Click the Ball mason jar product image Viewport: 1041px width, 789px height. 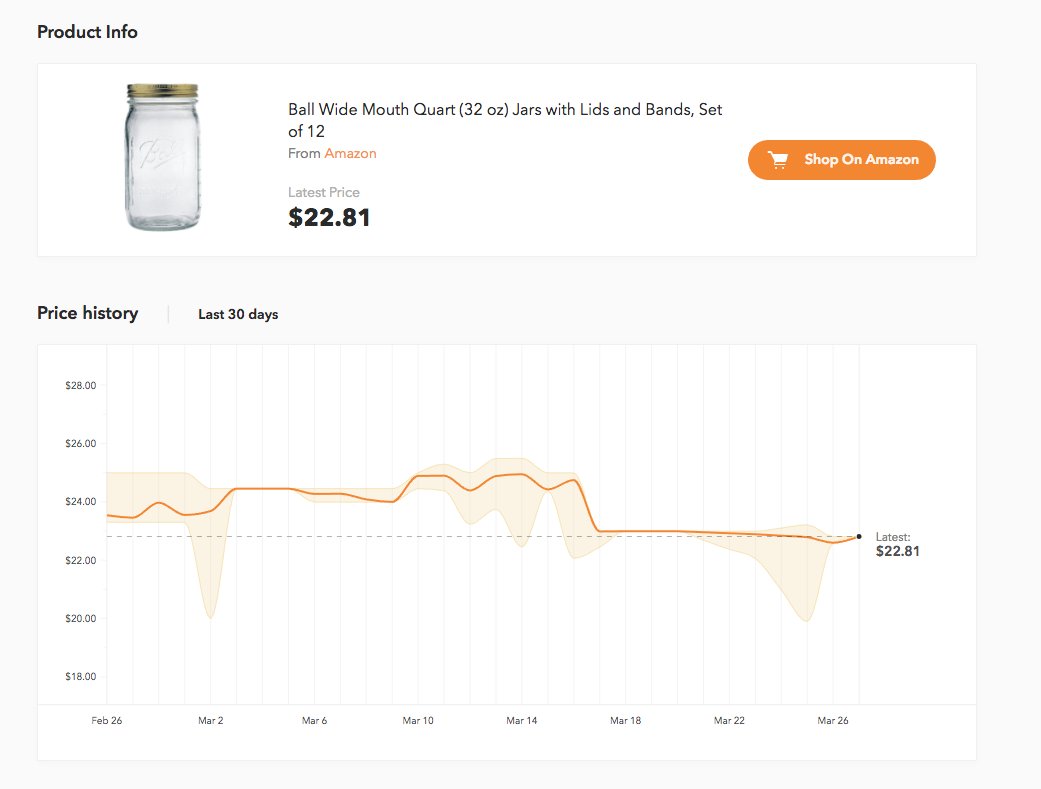(x=163, y=157)
